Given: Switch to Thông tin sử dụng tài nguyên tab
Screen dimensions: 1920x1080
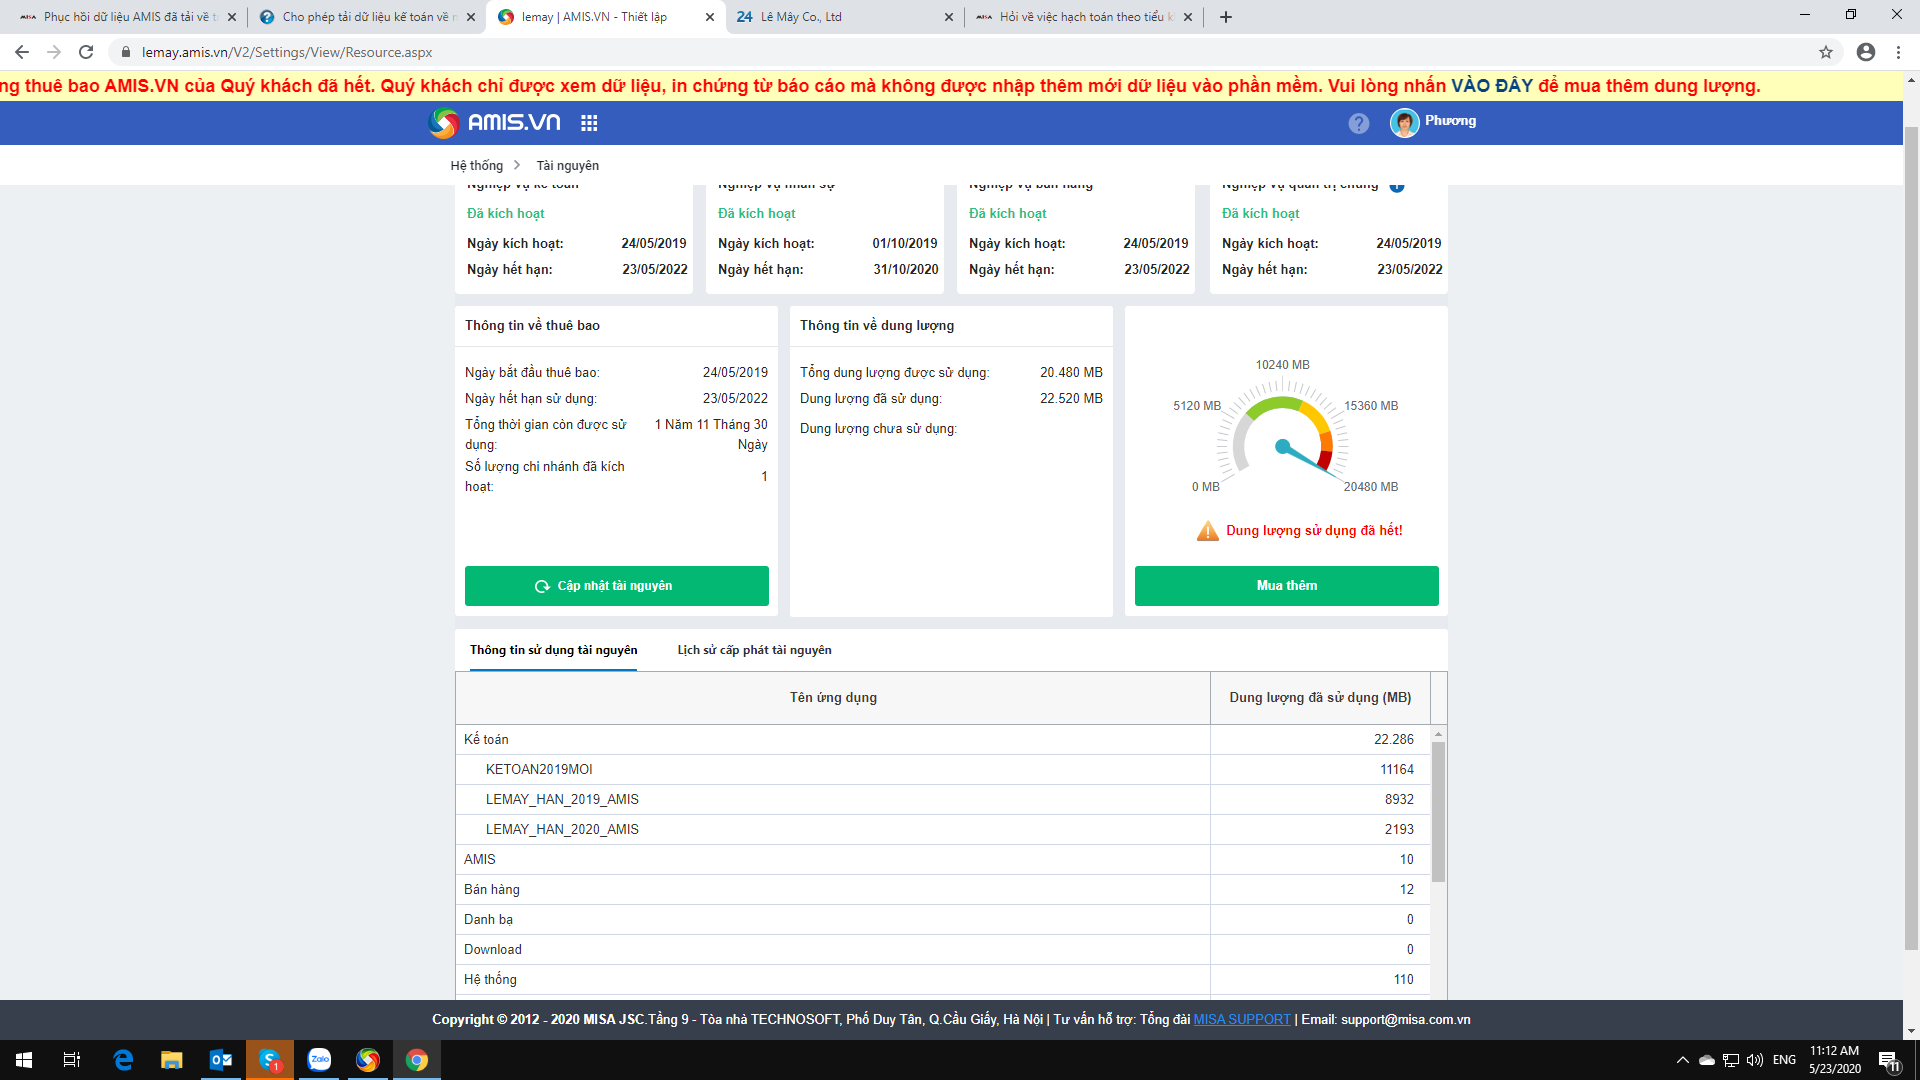Looking at the screenshot, I should 553,650.
